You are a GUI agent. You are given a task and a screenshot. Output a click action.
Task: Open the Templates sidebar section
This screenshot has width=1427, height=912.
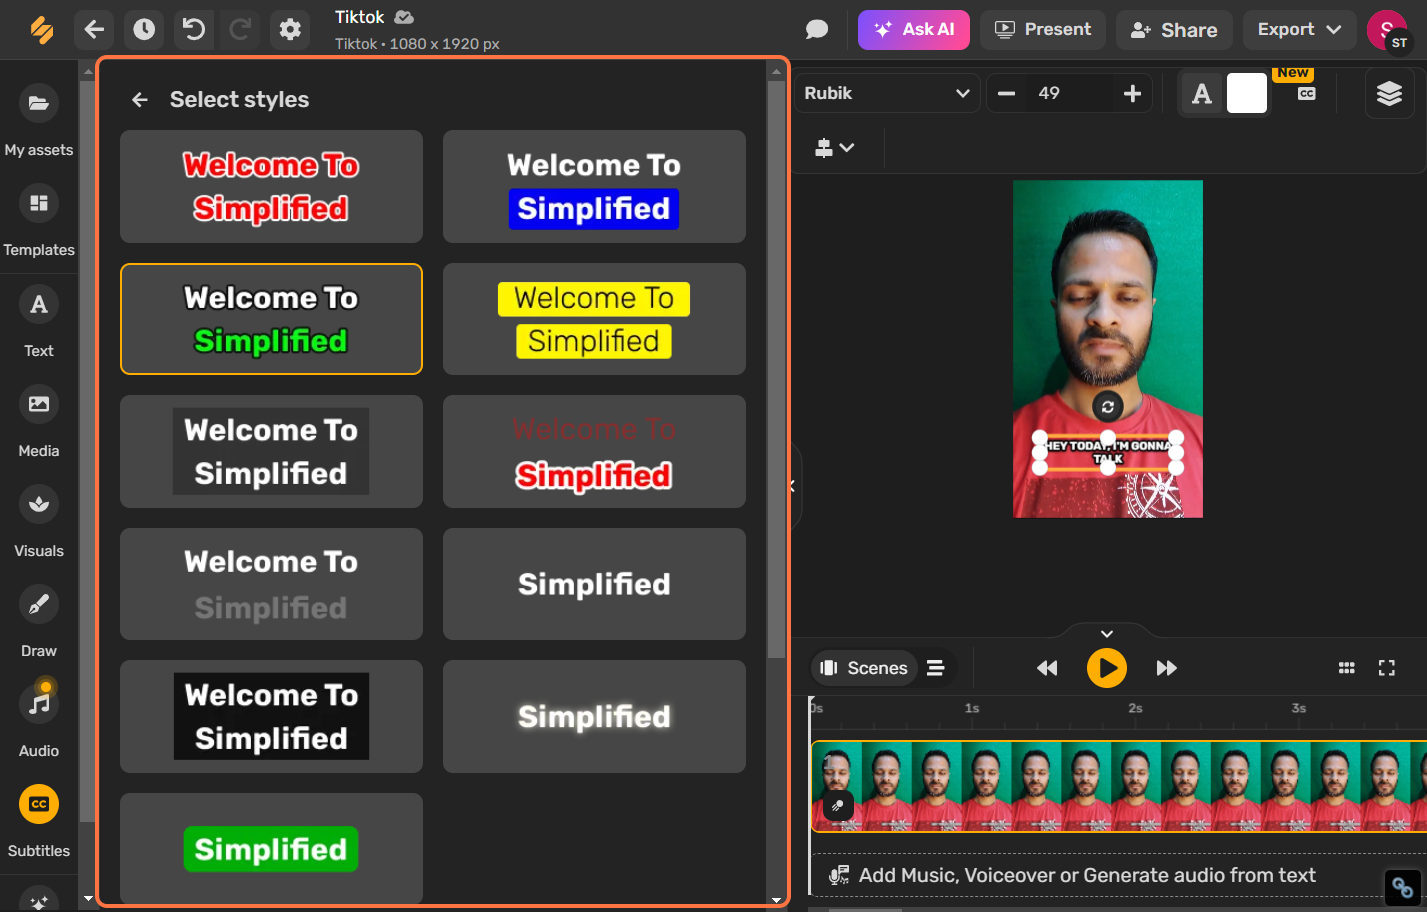coord(39,220)
